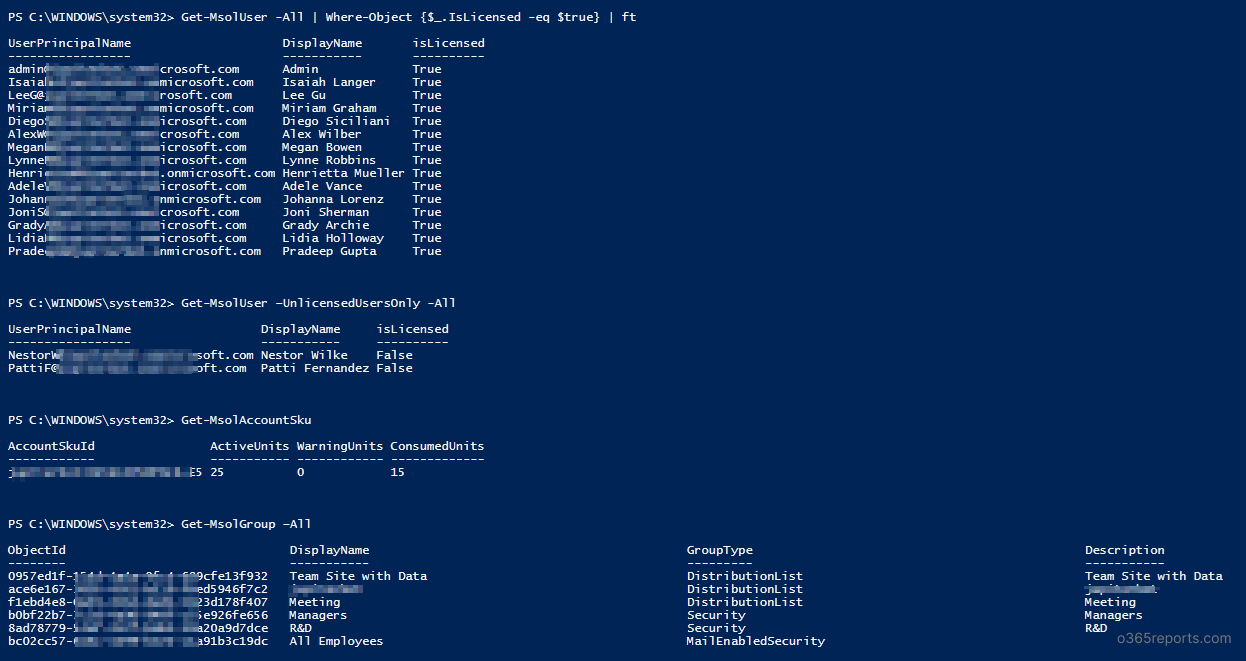Click the ConsumedUnits value 15
The image size is (1246, 661).
(397, 472)
